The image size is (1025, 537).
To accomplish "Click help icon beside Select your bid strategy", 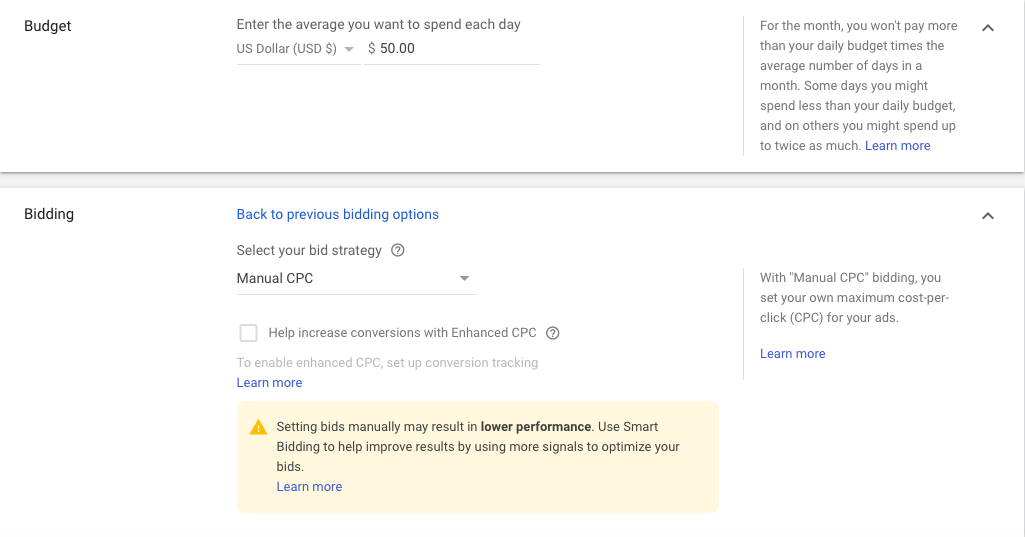I will pos(398,251).
